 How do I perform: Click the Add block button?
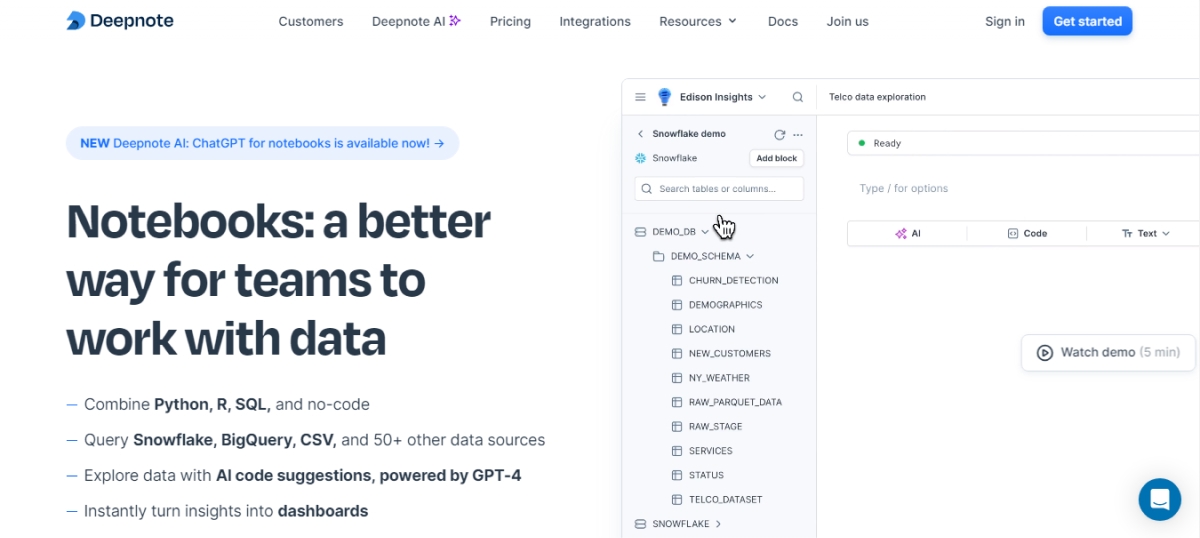776,158
